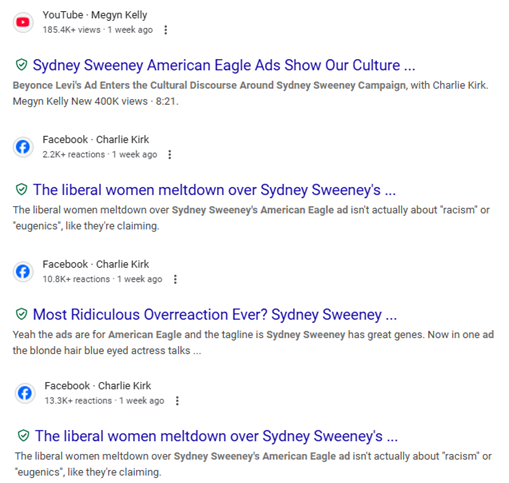Viewport: 509px width, 483px height.
Task: Click the Facebook icon next to 2.2K+ reactions result
Action: pos(23,147)
